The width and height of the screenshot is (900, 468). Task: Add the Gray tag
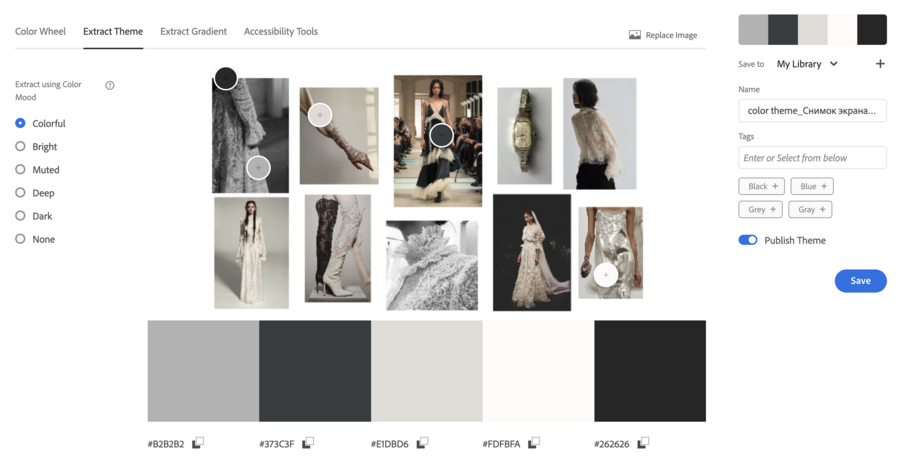(x=810, y=210)
